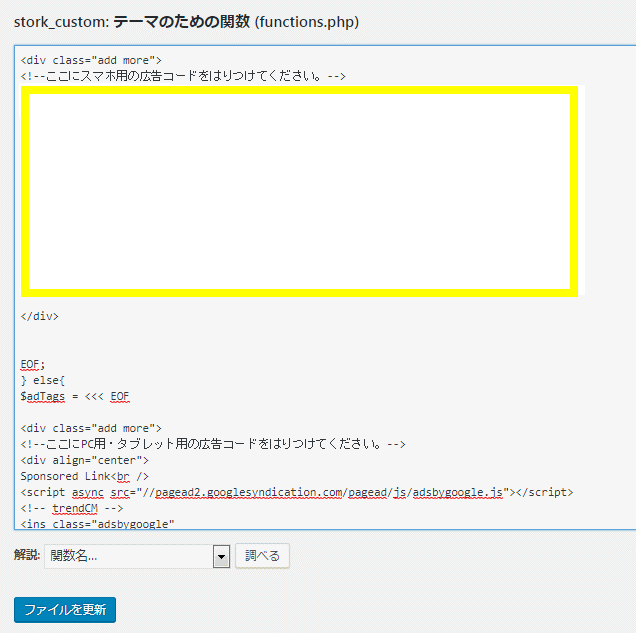Click the first <div class="add more"> line
This screenshot has width=636, height=633.
click(91, 60)
